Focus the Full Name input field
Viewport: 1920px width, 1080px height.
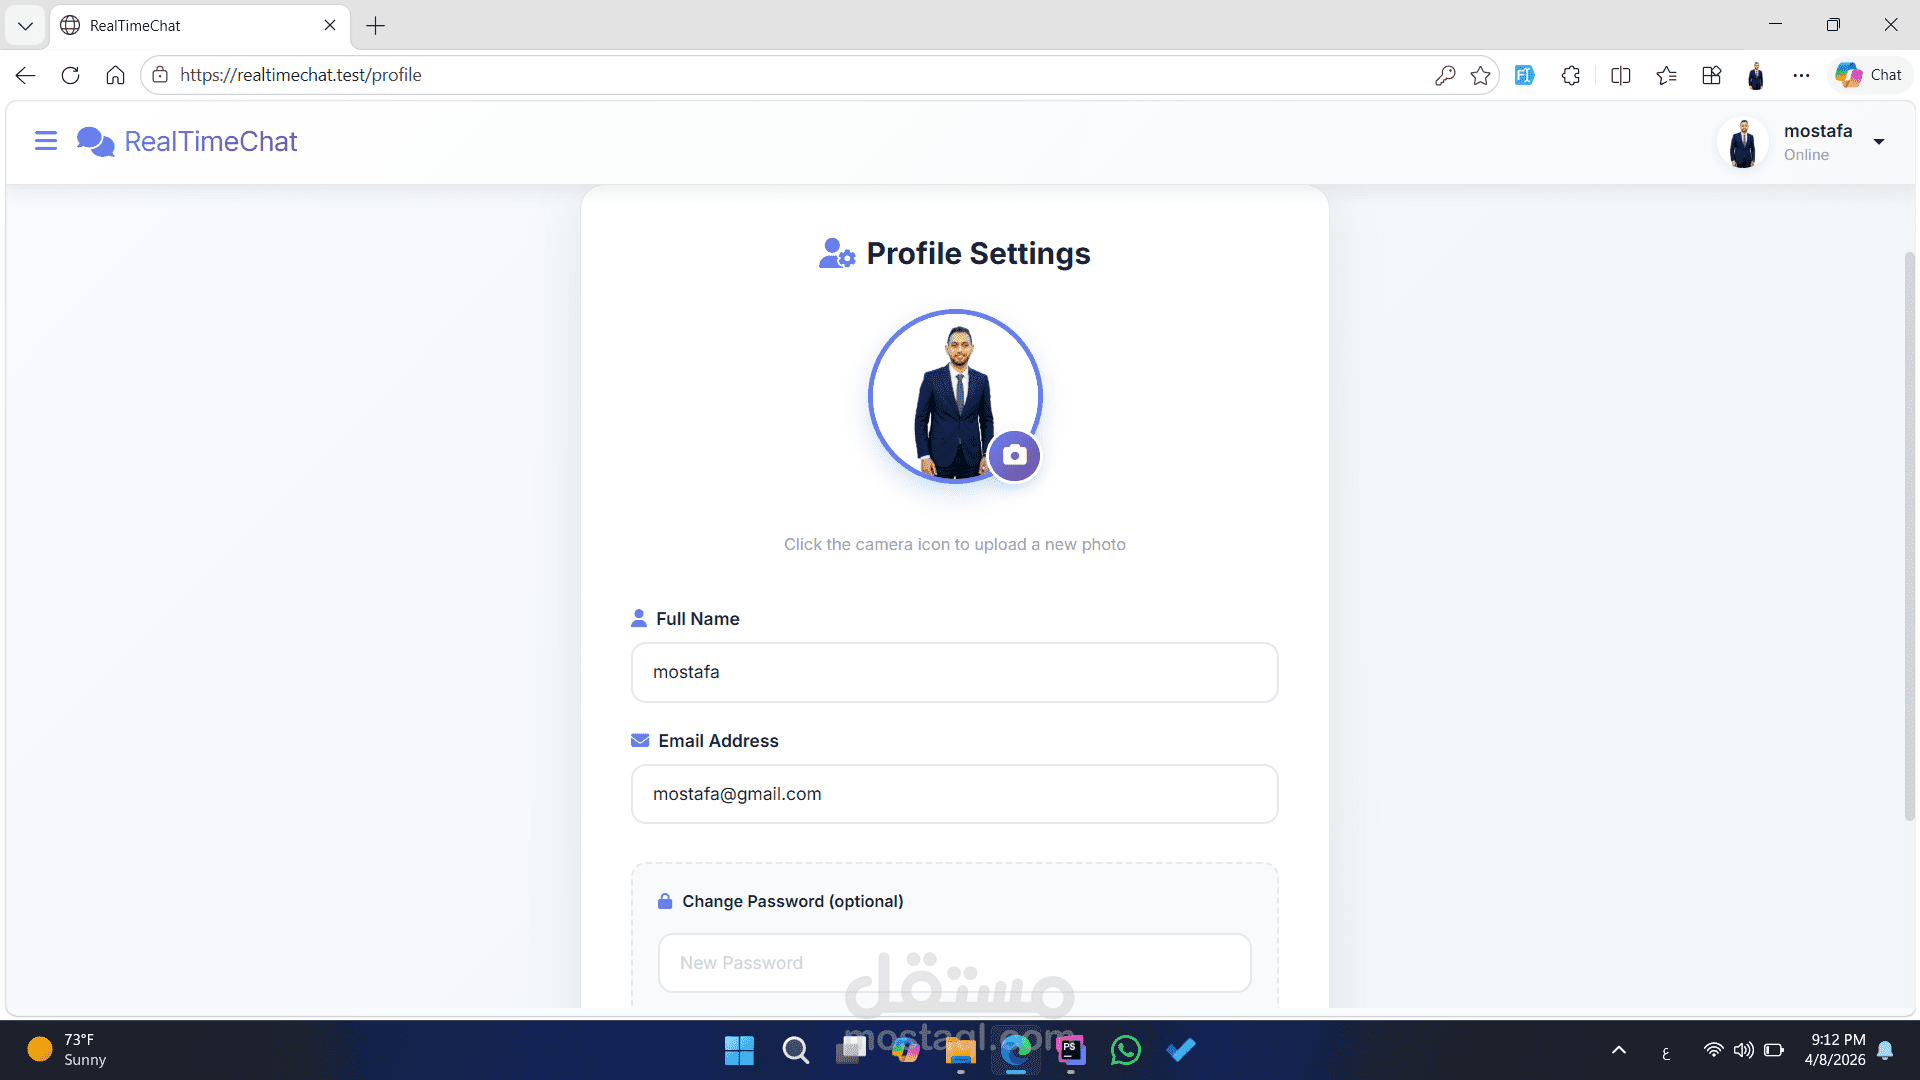(954, 672)
